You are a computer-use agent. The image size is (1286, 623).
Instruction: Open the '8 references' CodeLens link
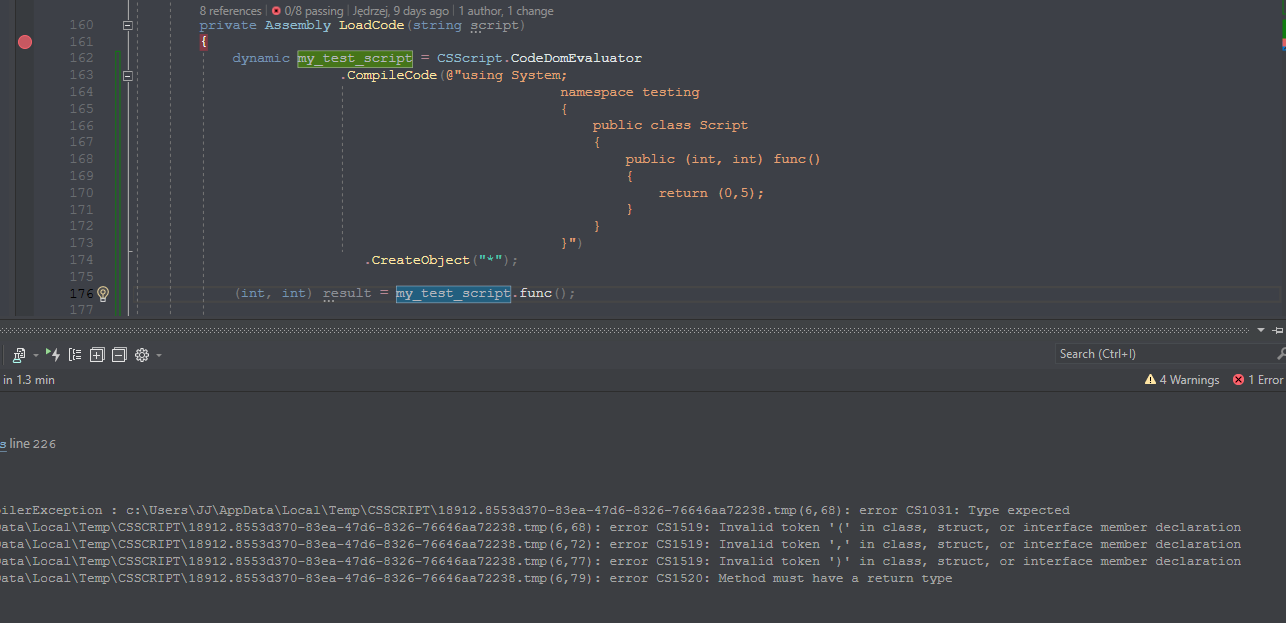click(230, 11)
